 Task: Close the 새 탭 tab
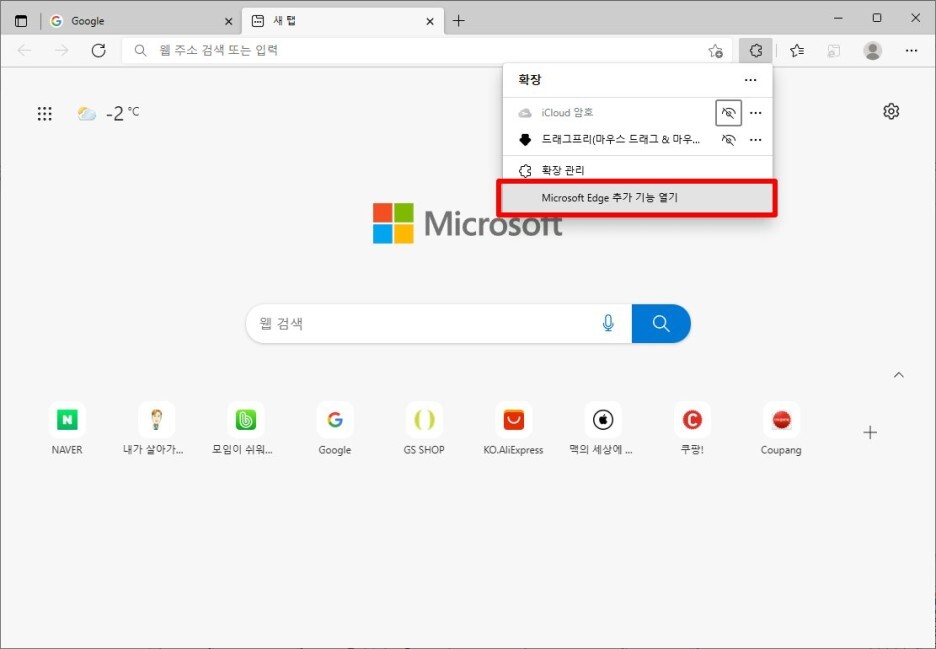pos(430,21)
